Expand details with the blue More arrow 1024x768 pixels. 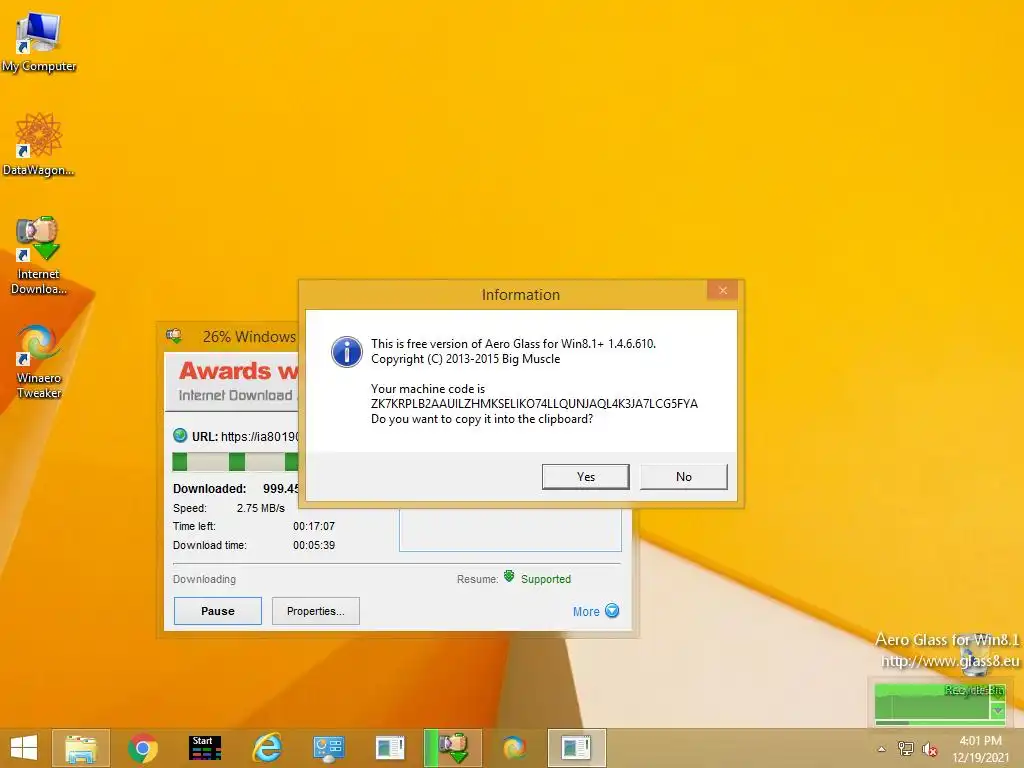[x=612, y=611]
